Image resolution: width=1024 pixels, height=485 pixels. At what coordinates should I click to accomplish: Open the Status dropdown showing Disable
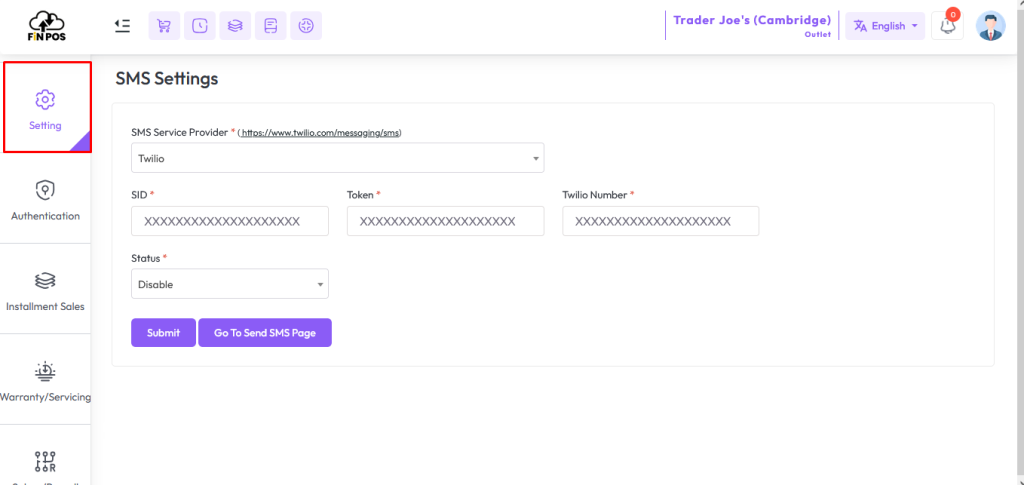click(230, 284)
